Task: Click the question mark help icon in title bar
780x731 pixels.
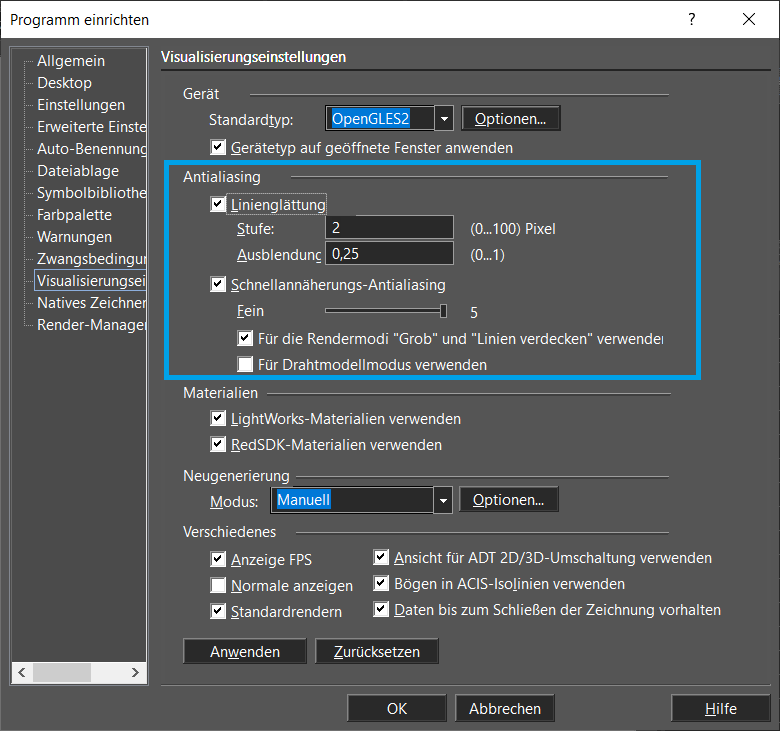Action: (x=691, y=19)
